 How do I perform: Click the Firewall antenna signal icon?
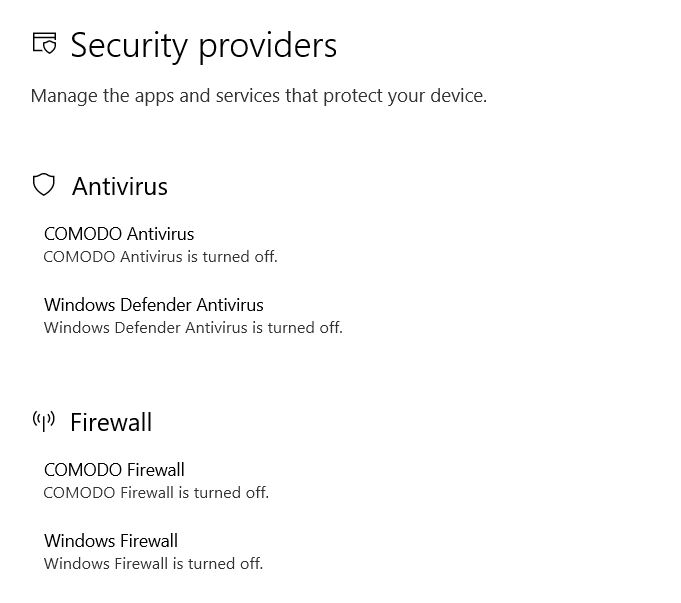click(x=43, y=421)
